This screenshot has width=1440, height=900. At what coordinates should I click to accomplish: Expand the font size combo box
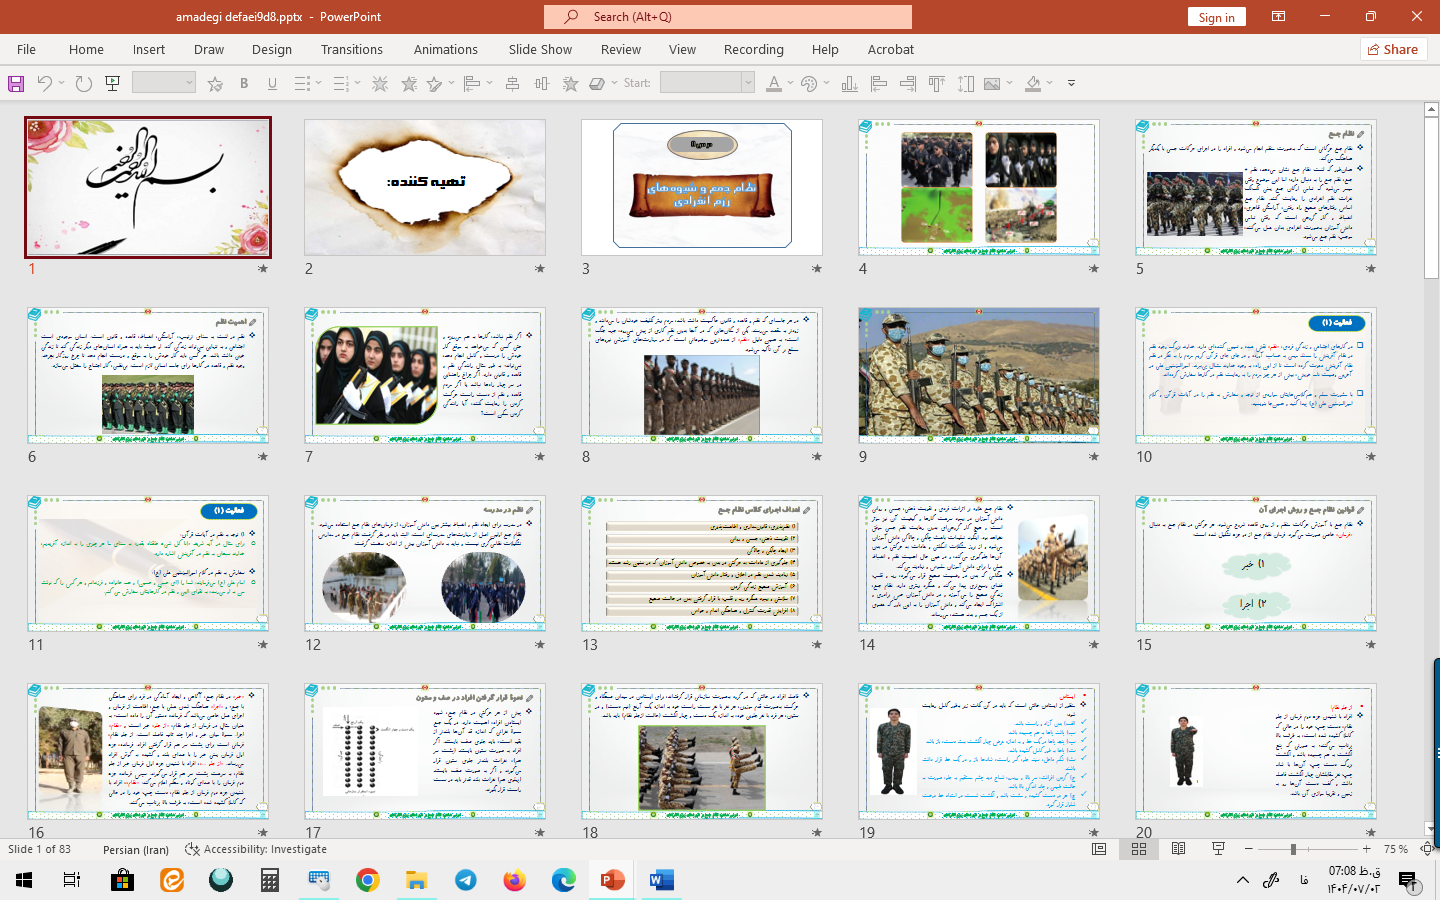(x=188, y=84)
